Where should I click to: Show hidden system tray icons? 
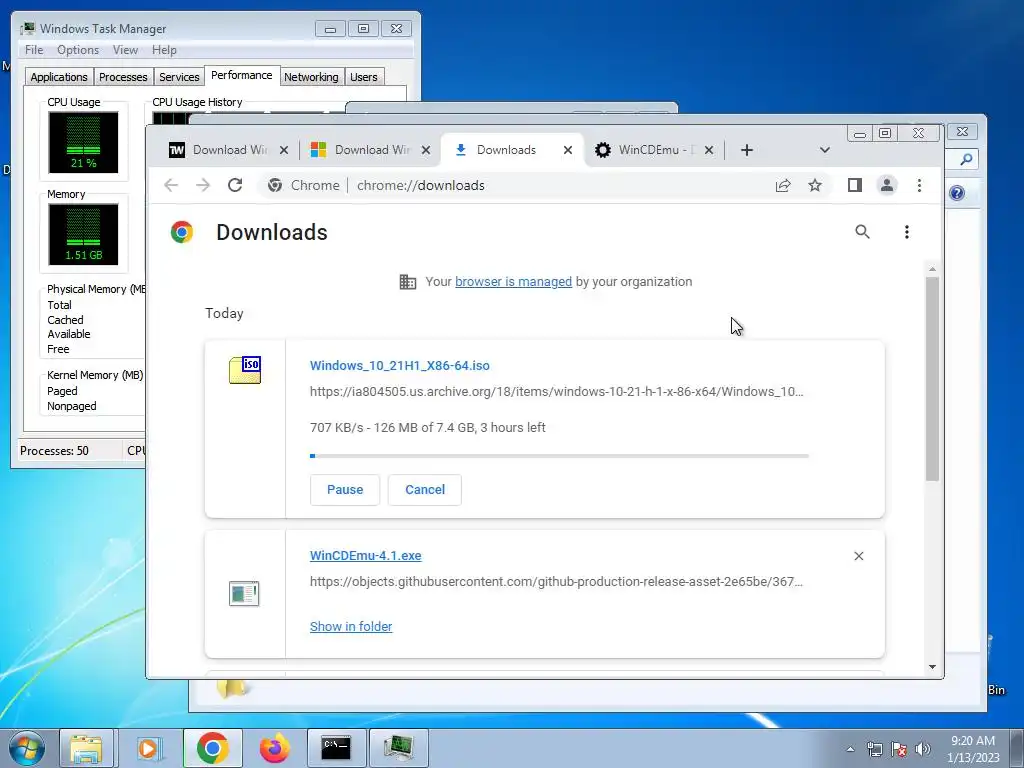[850, 749]
